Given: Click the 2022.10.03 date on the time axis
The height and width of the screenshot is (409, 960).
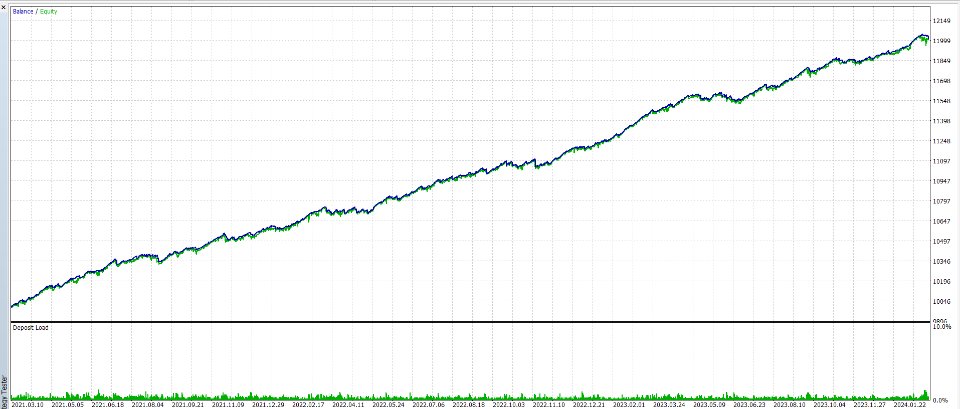Looking at the screenshot, I should 509,405.
